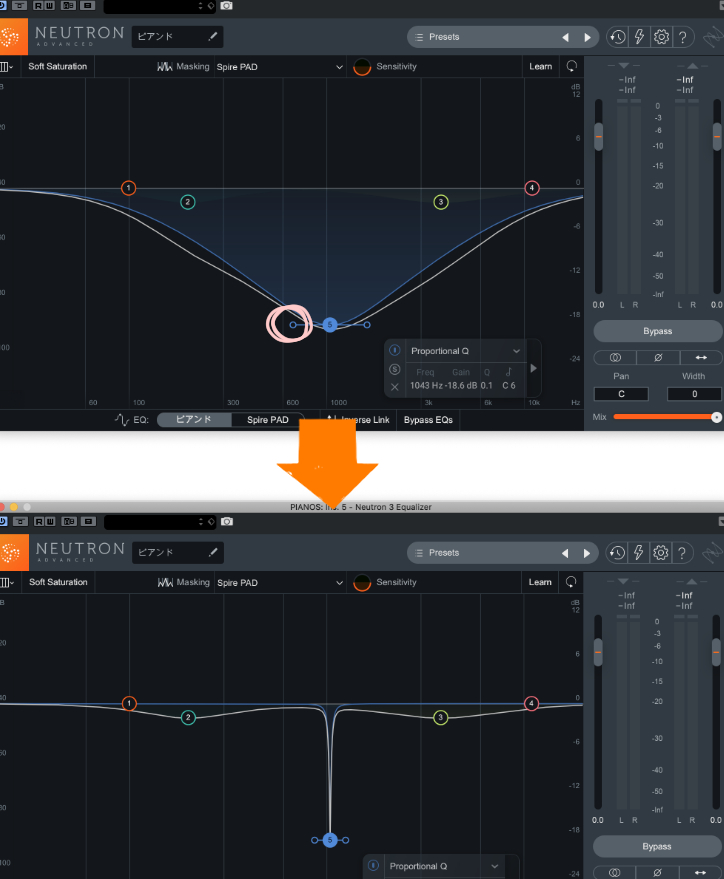Click input gain fader handle, upper window
This screenshot has width=724, height=879.
(x=598, y=136)
